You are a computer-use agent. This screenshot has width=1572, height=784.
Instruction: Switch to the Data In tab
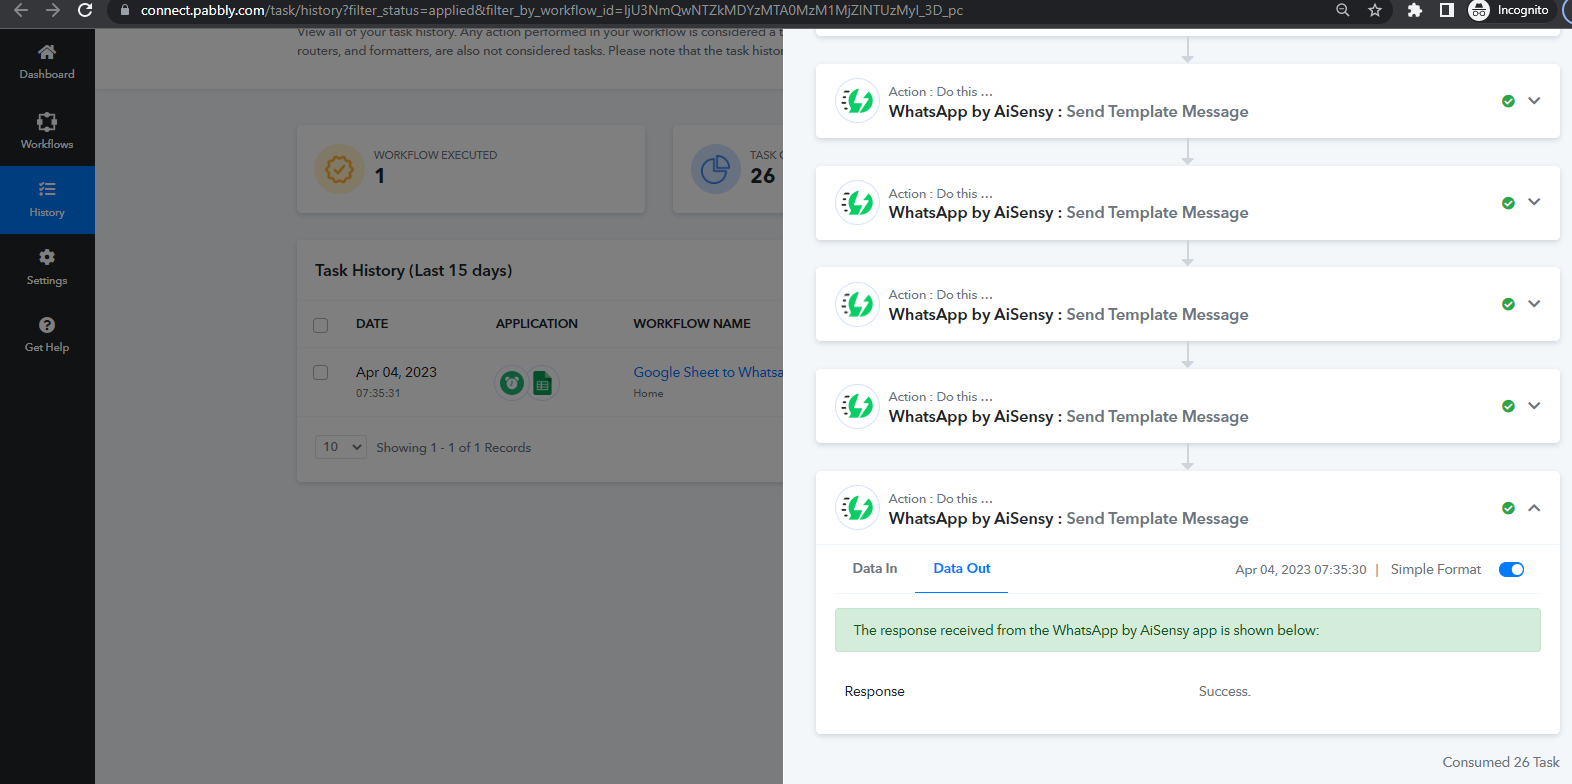pos(875,568)
